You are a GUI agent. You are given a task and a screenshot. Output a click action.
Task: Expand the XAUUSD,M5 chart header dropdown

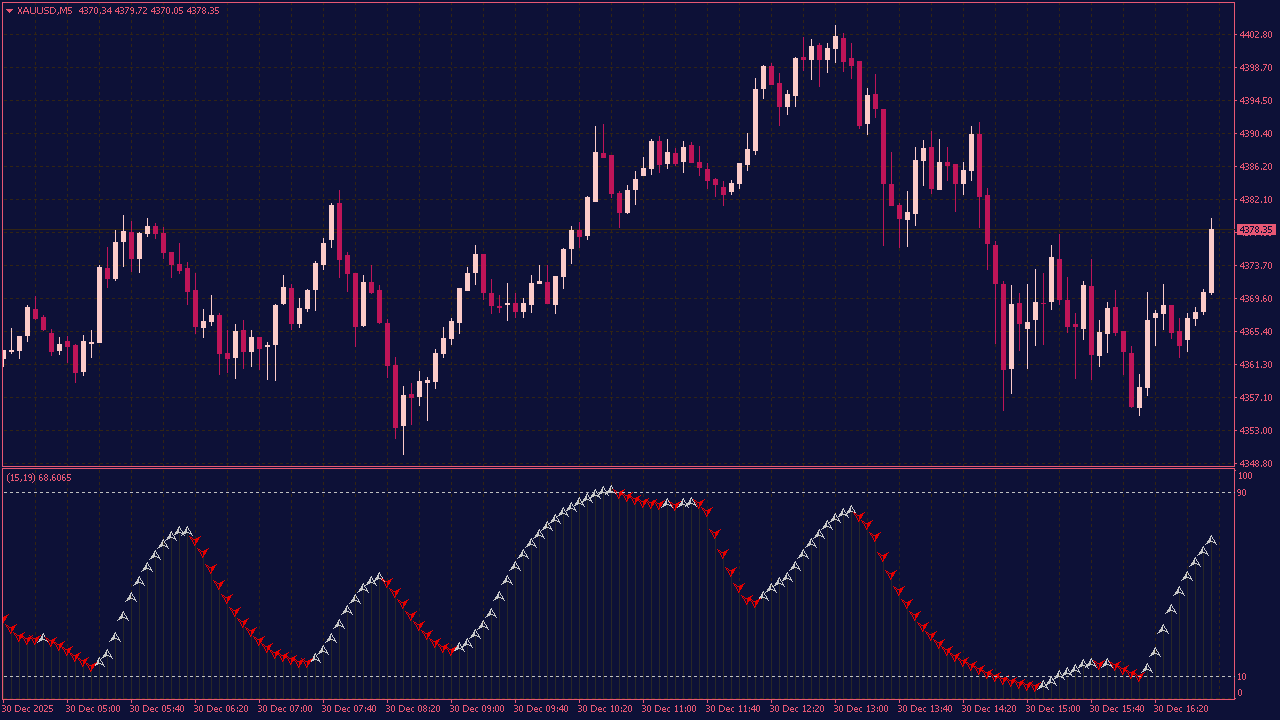(8, 9)
